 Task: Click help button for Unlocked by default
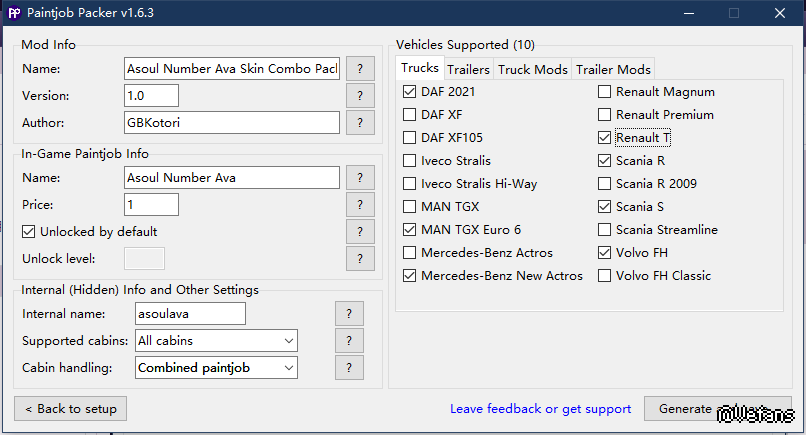click(360, 232)
